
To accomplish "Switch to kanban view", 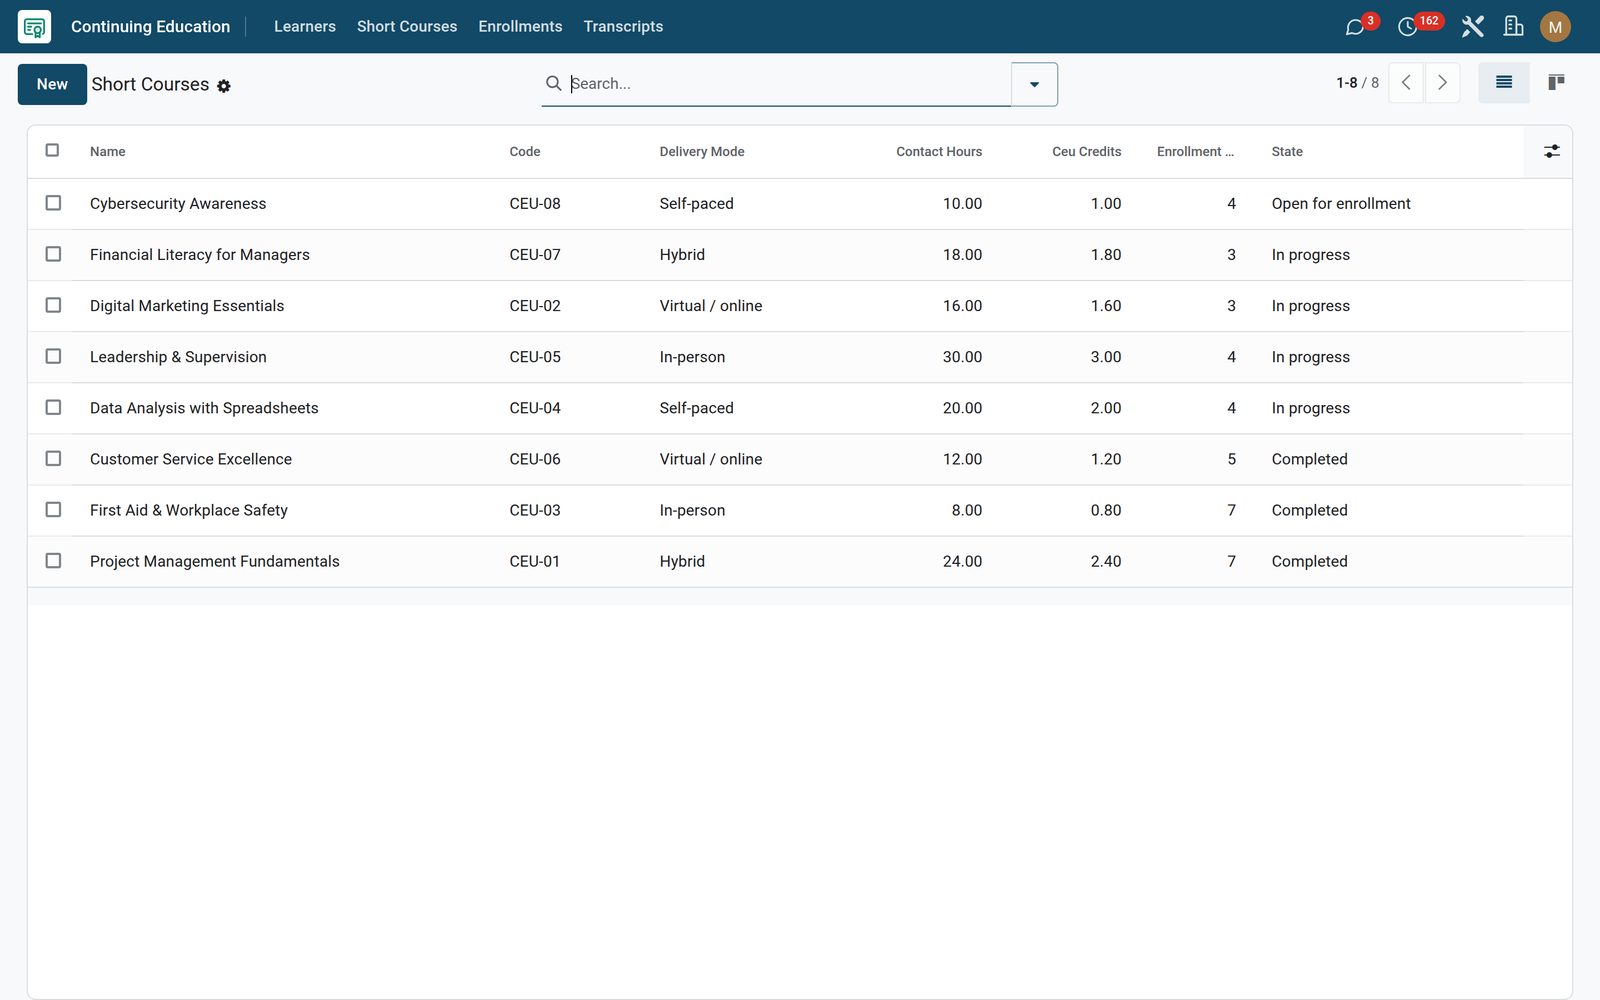I will [x=1555, y=83].
